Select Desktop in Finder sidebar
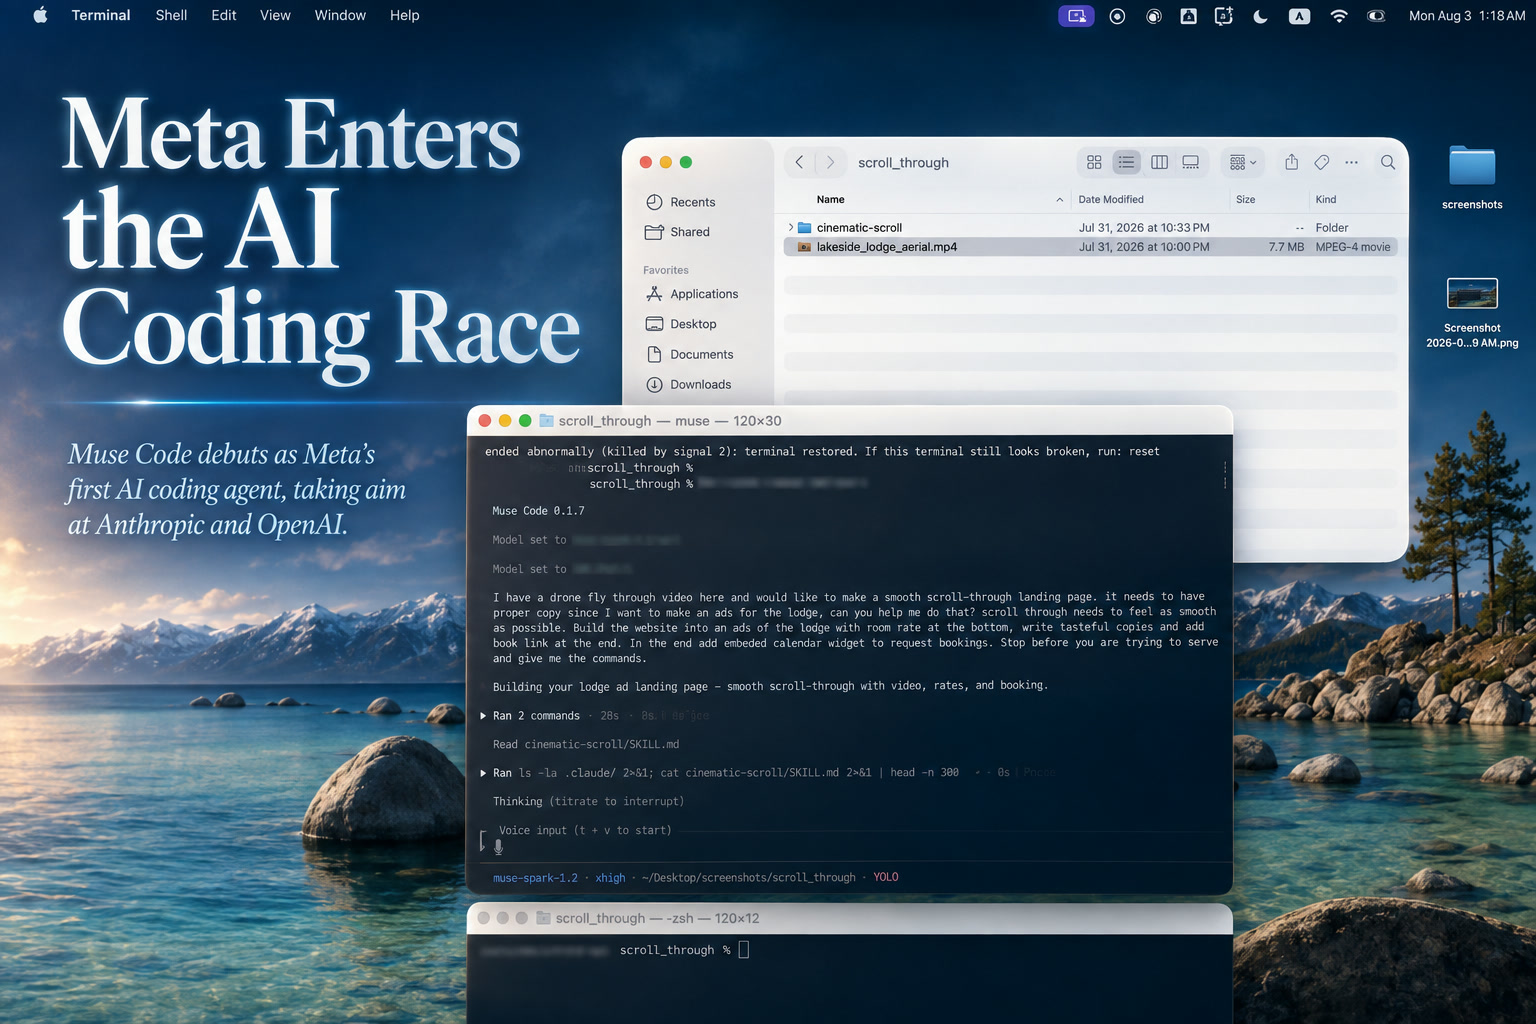Image resolution: width=1536 pixels, height=1024 pixels. coord(692,324)
